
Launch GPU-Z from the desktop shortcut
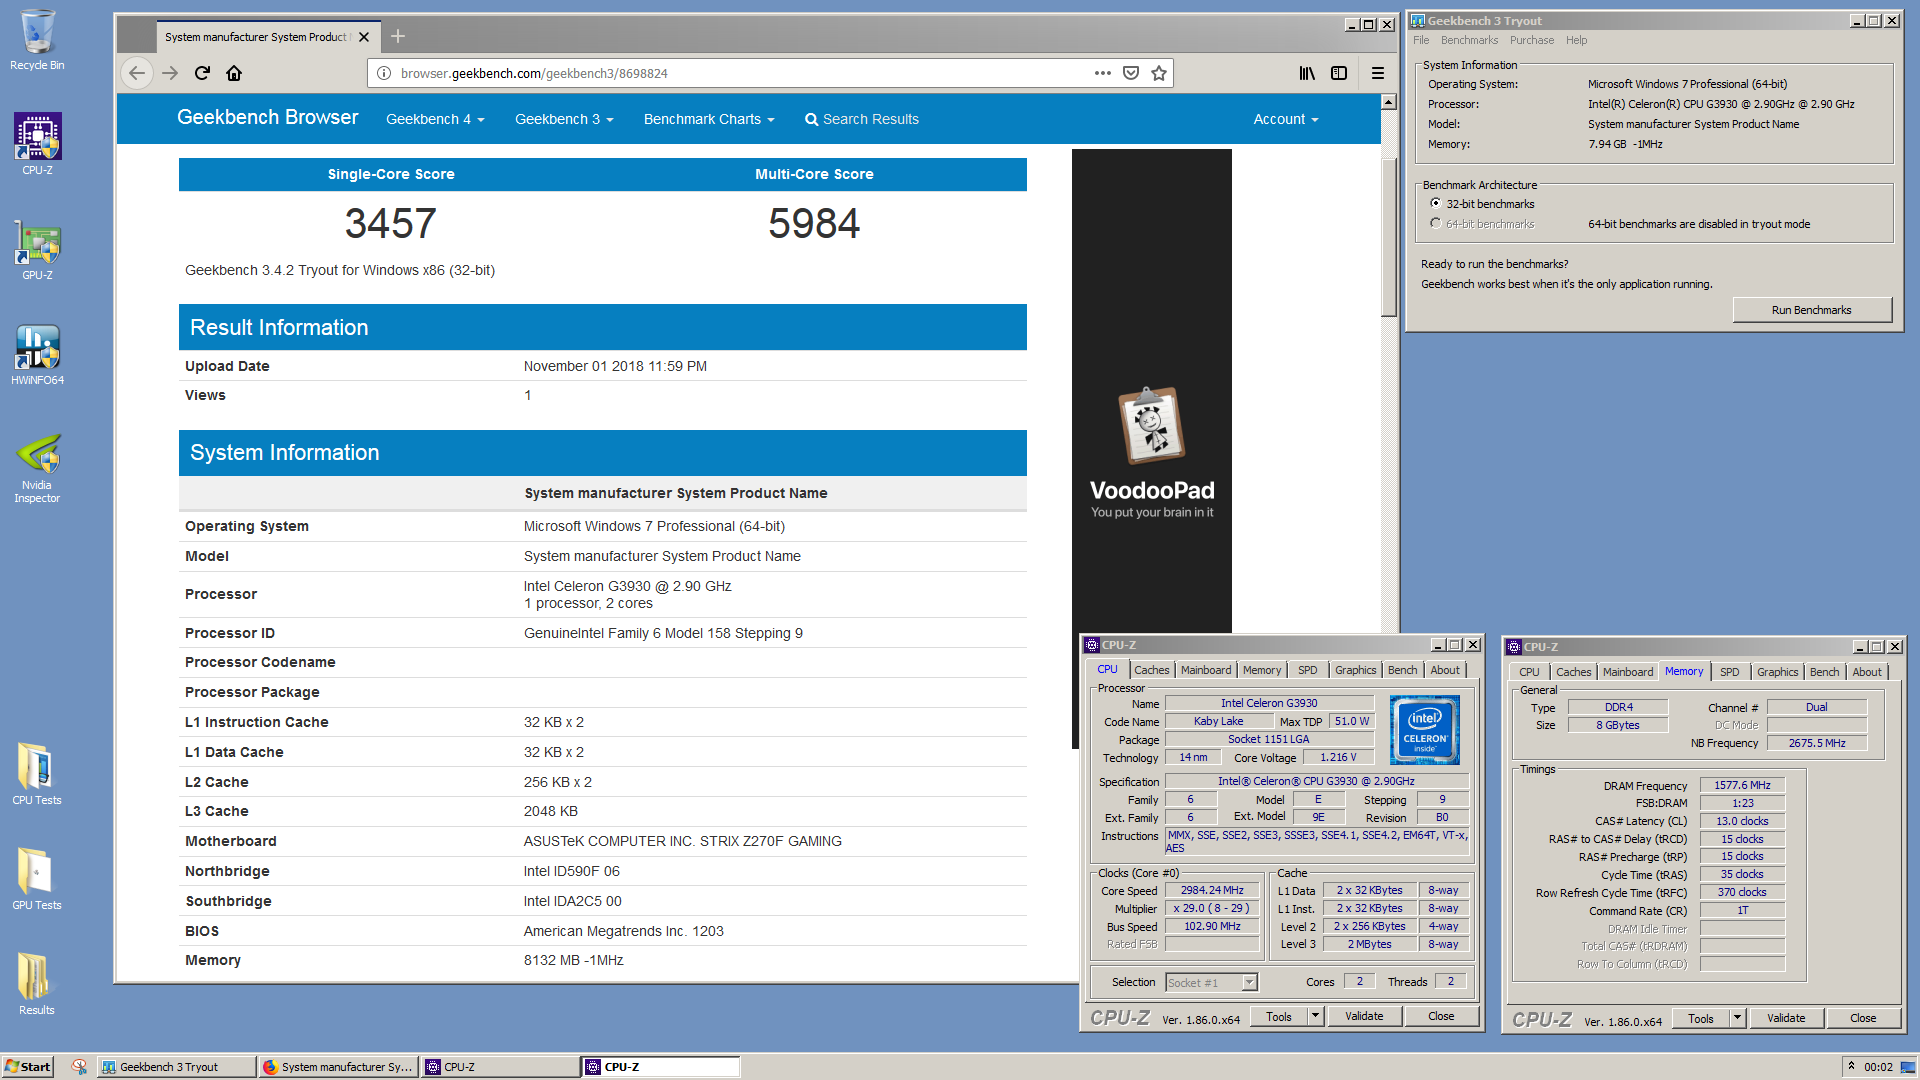(37, 249)
